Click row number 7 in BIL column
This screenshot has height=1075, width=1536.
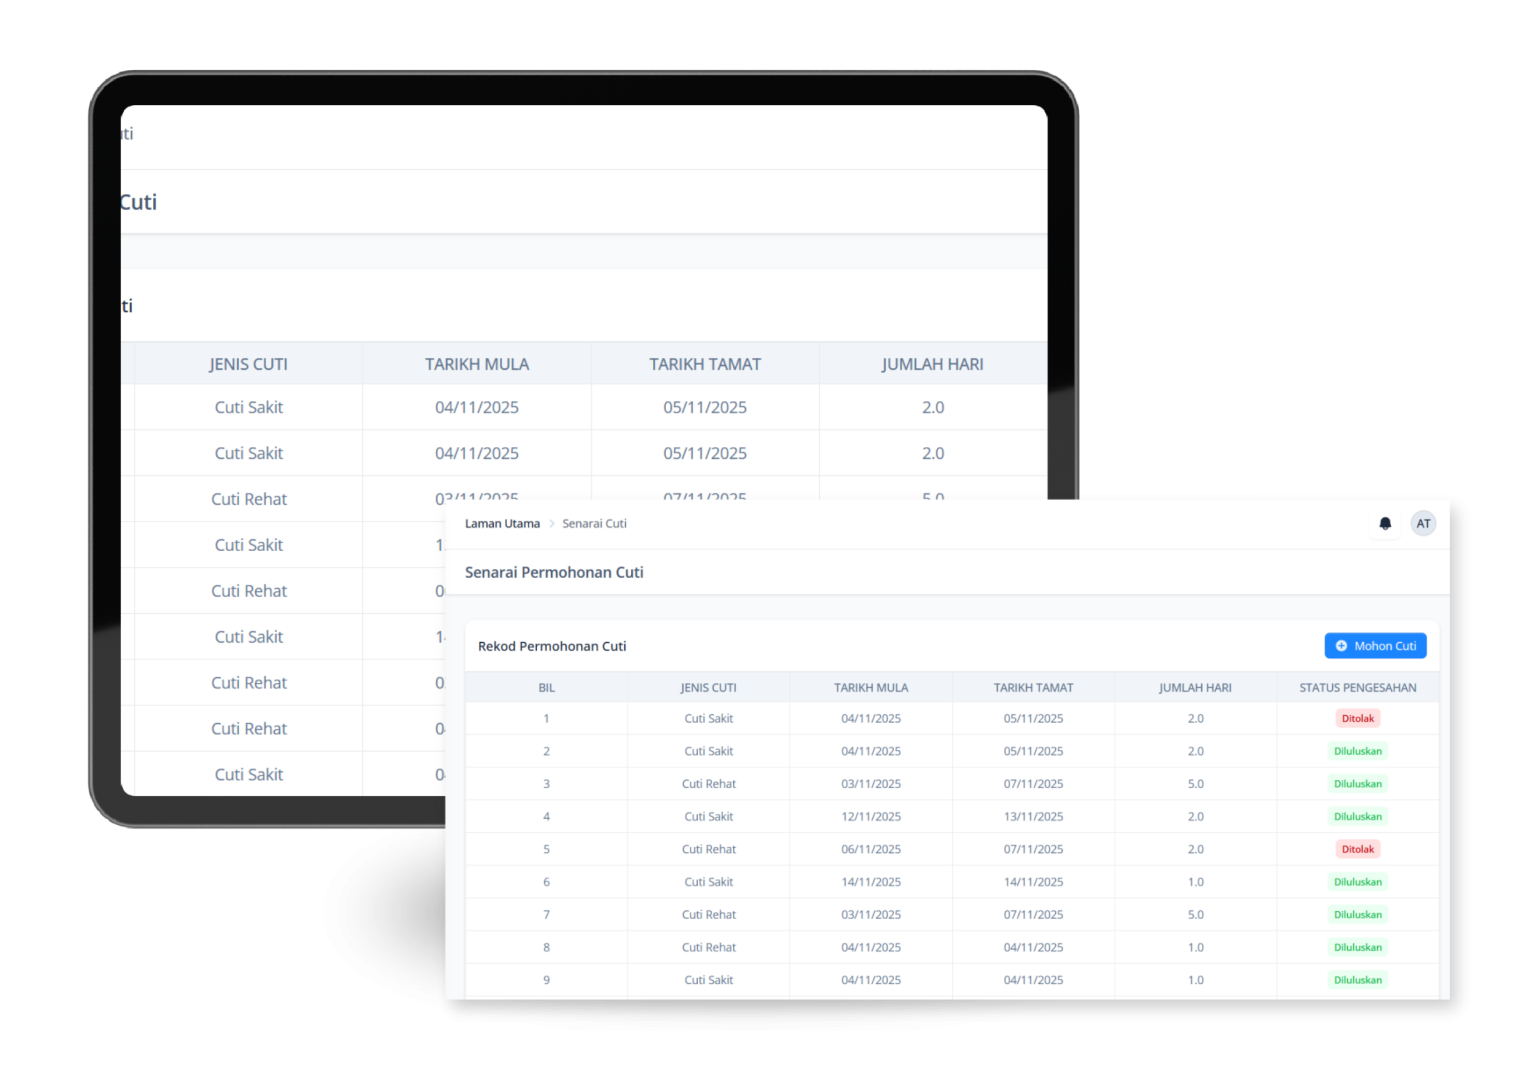click(x=546, y=914)
